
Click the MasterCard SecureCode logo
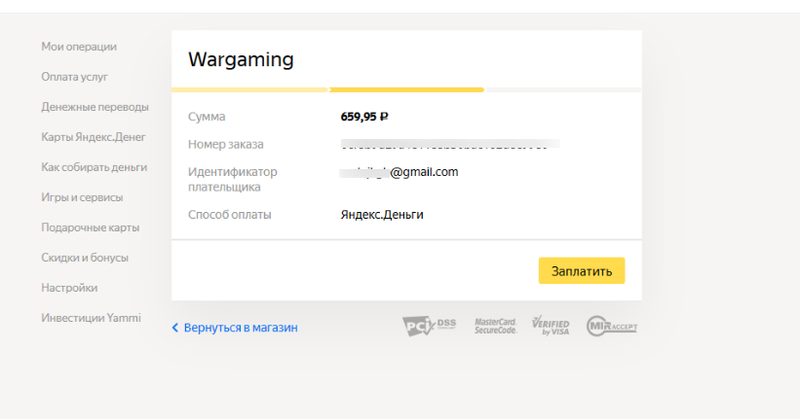pos(495,326)
